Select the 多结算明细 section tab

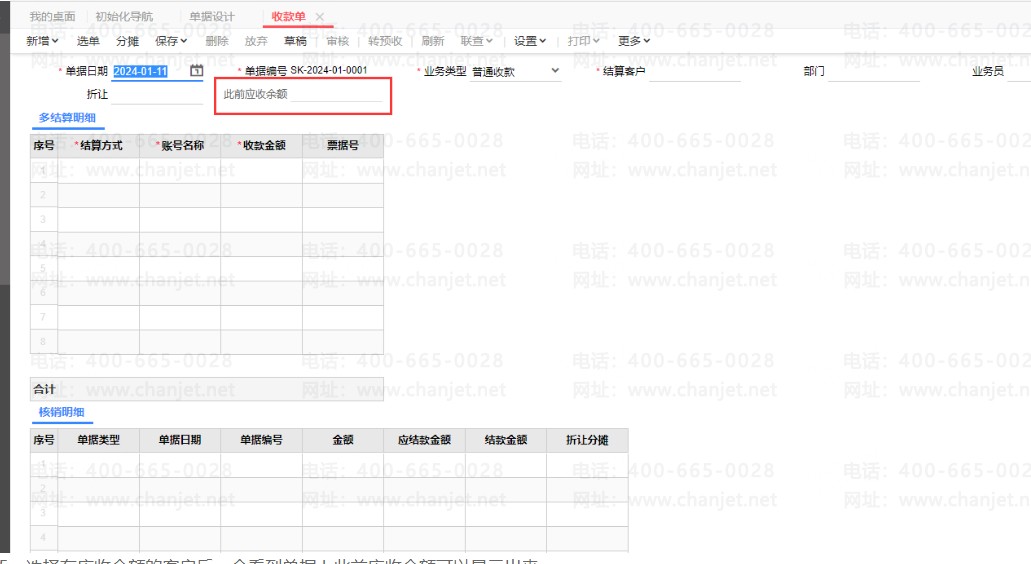point(67,118)
